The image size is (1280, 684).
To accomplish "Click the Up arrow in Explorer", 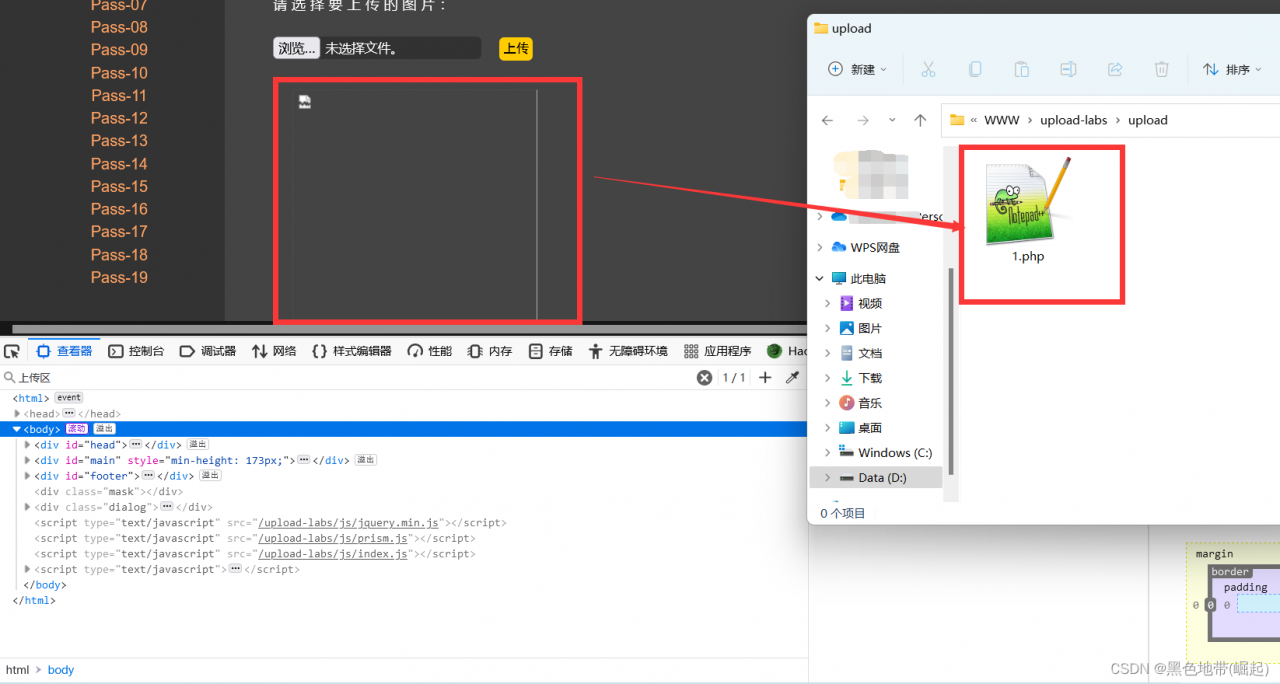I will click(920, 120).
